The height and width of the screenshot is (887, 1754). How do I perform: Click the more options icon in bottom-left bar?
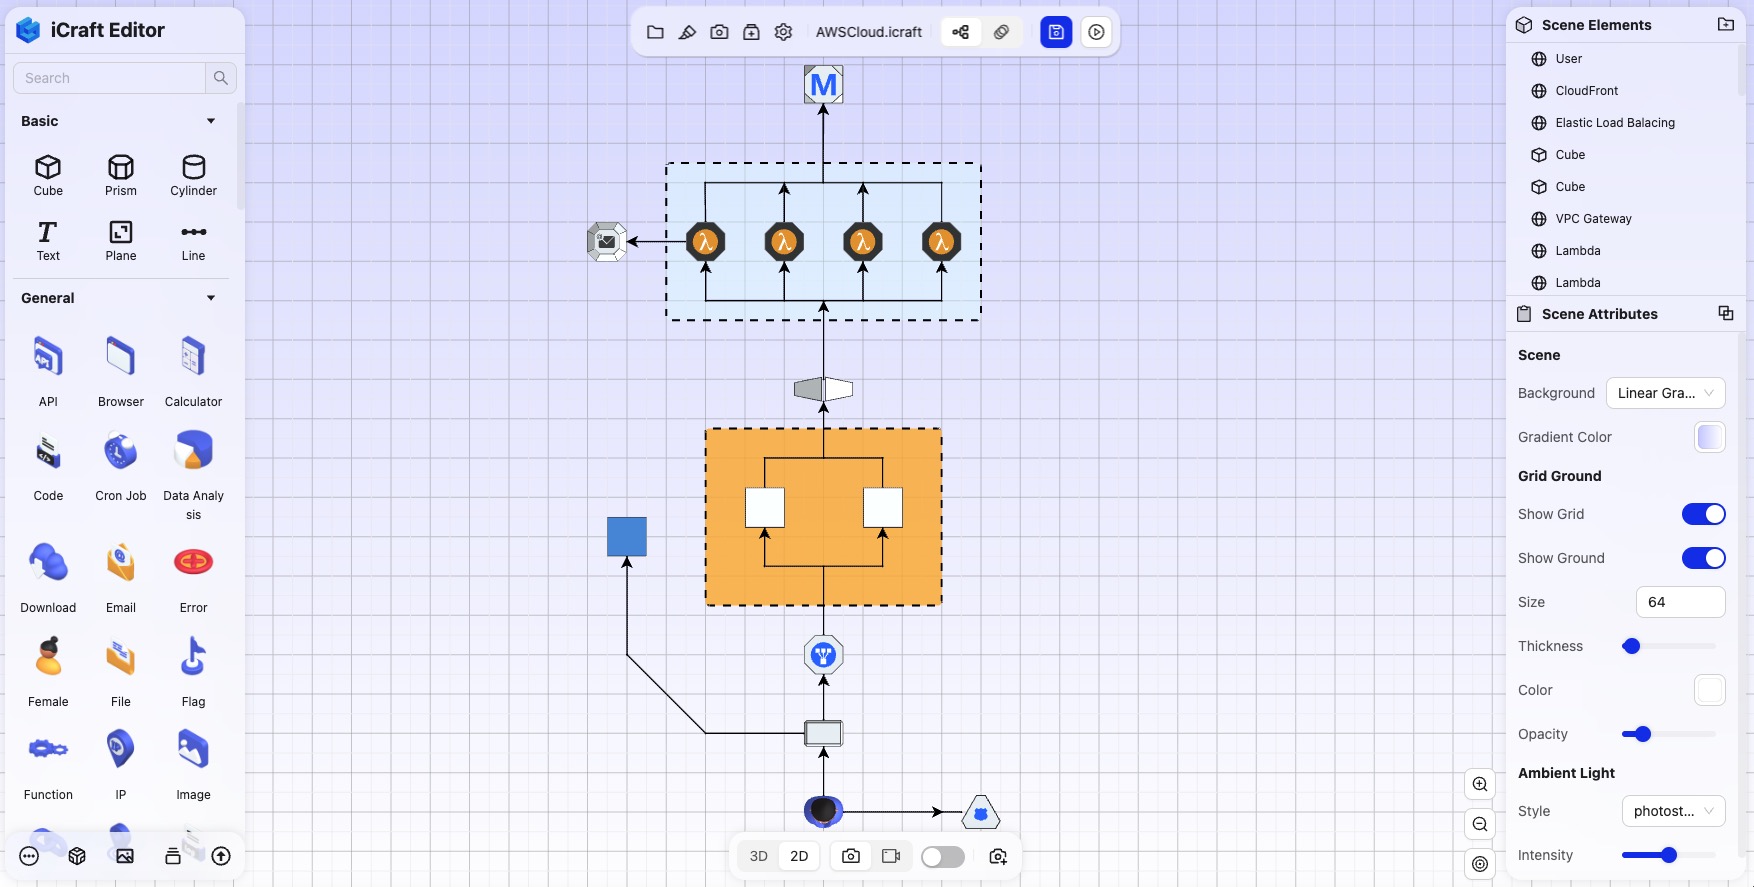[29, 856]
